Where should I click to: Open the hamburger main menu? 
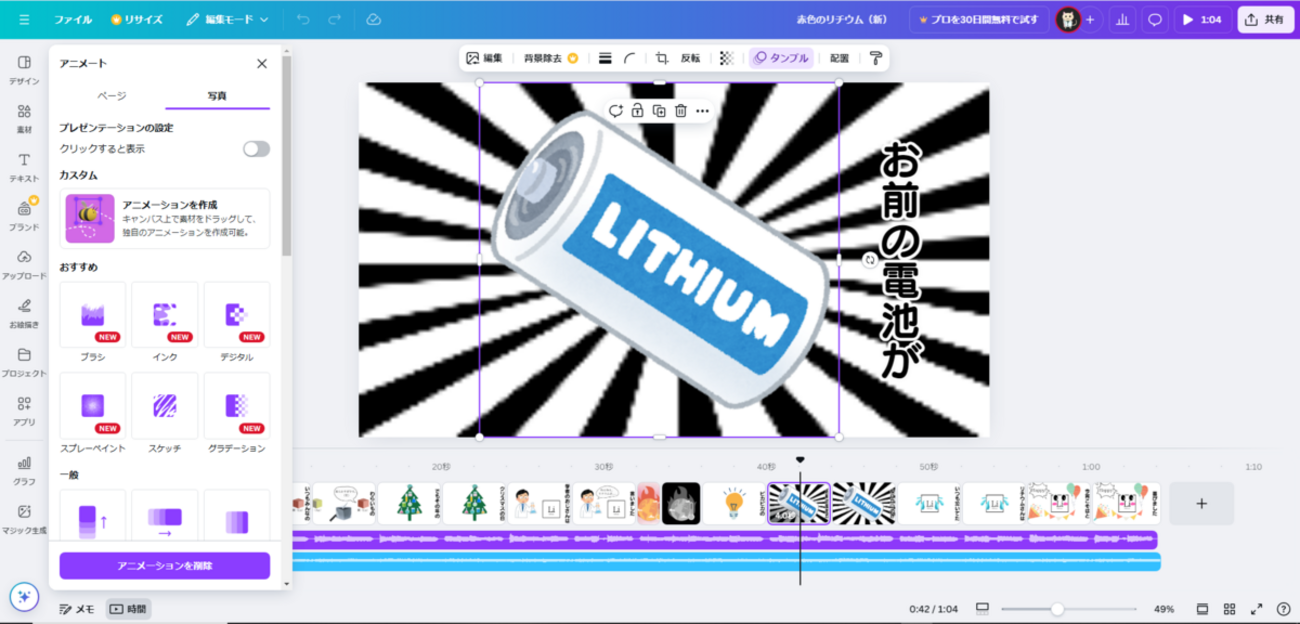pyautogui.click(x=24, y=19)
